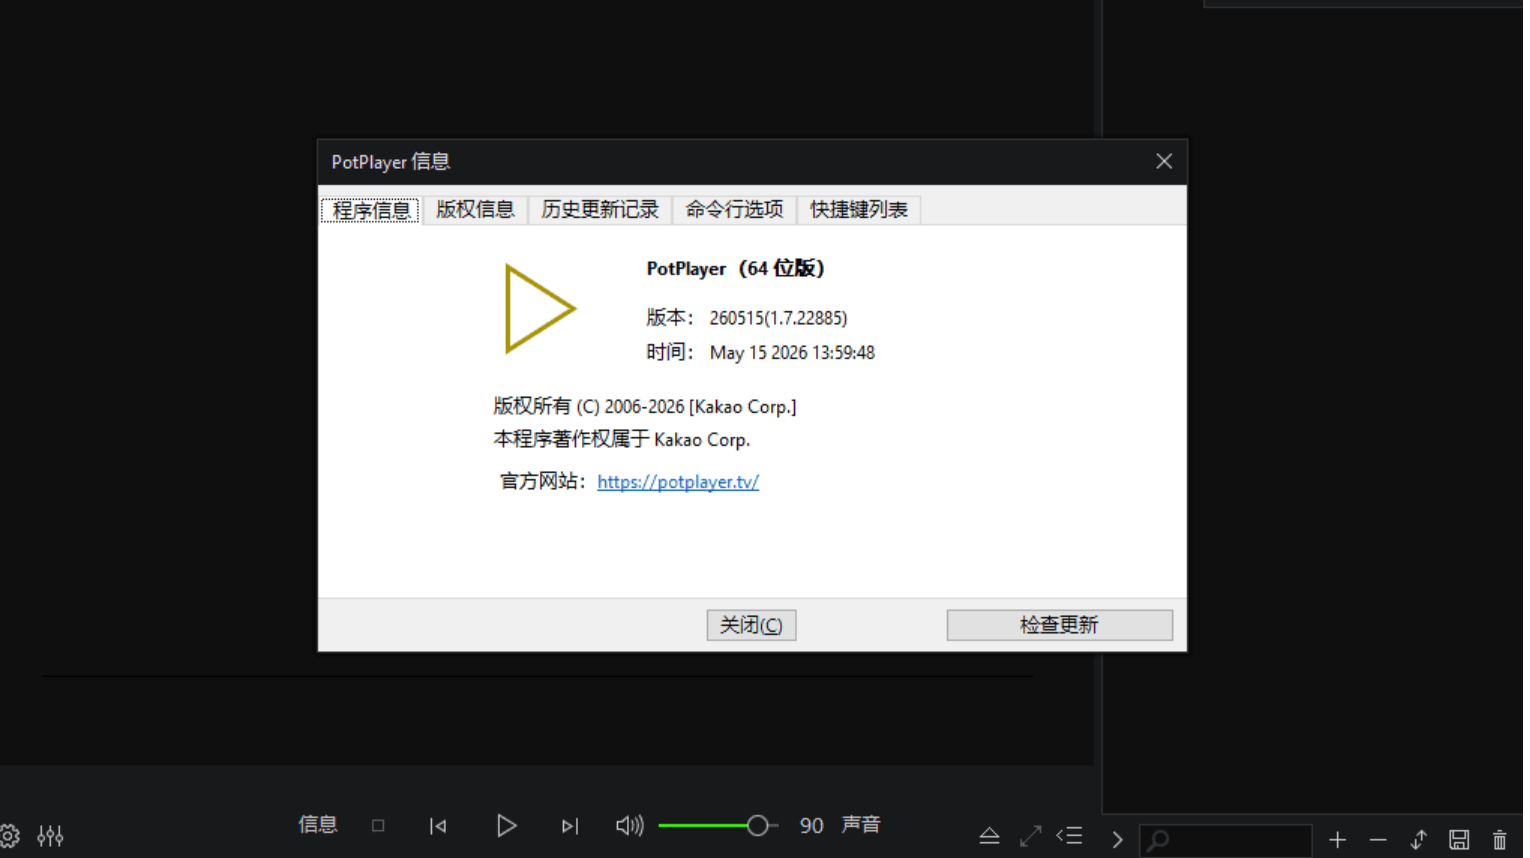Click the playlist search field

coord(1226,840)
